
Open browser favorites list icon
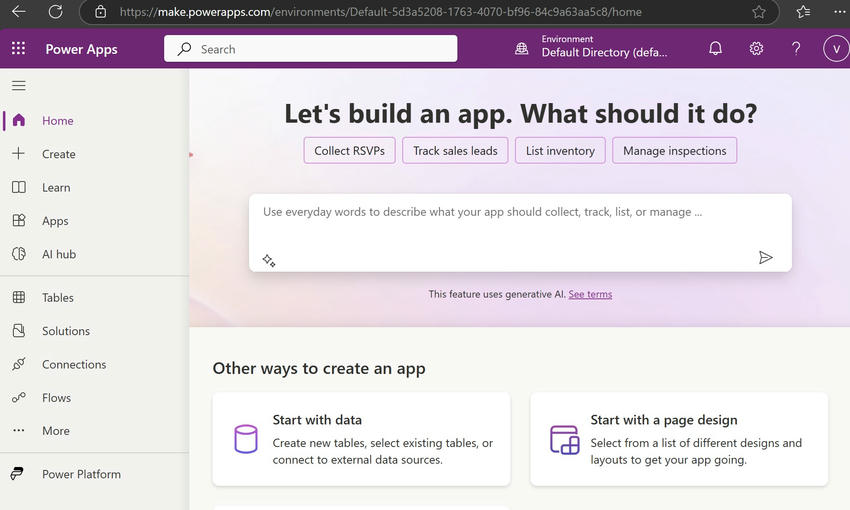pos(803,11)
